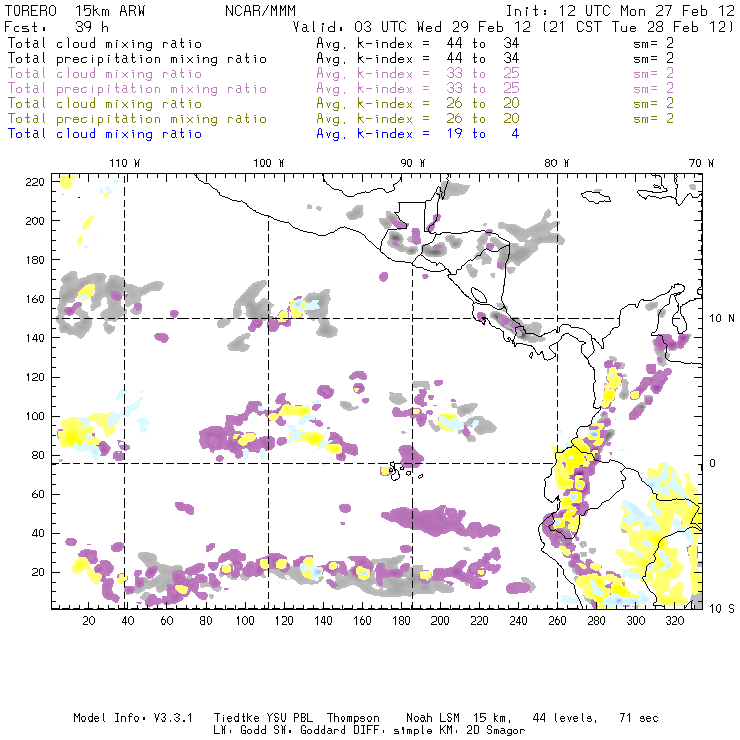Image resolution: width=740 pixels, height=740 pixels.
Task: Click the 220 tick on the left axis
Action: (x=37, y=181)
